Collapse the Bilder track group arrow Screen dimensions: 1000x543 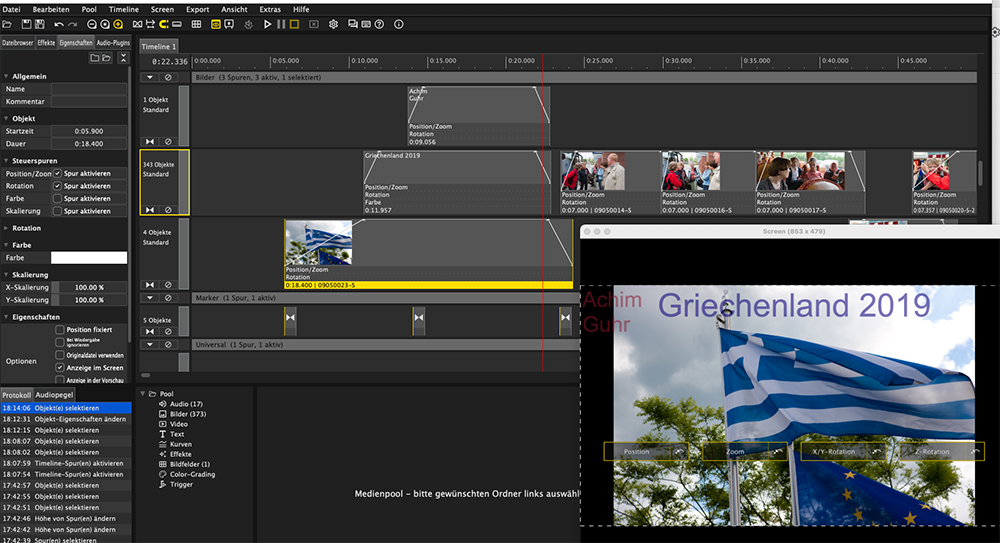(150, 77)
